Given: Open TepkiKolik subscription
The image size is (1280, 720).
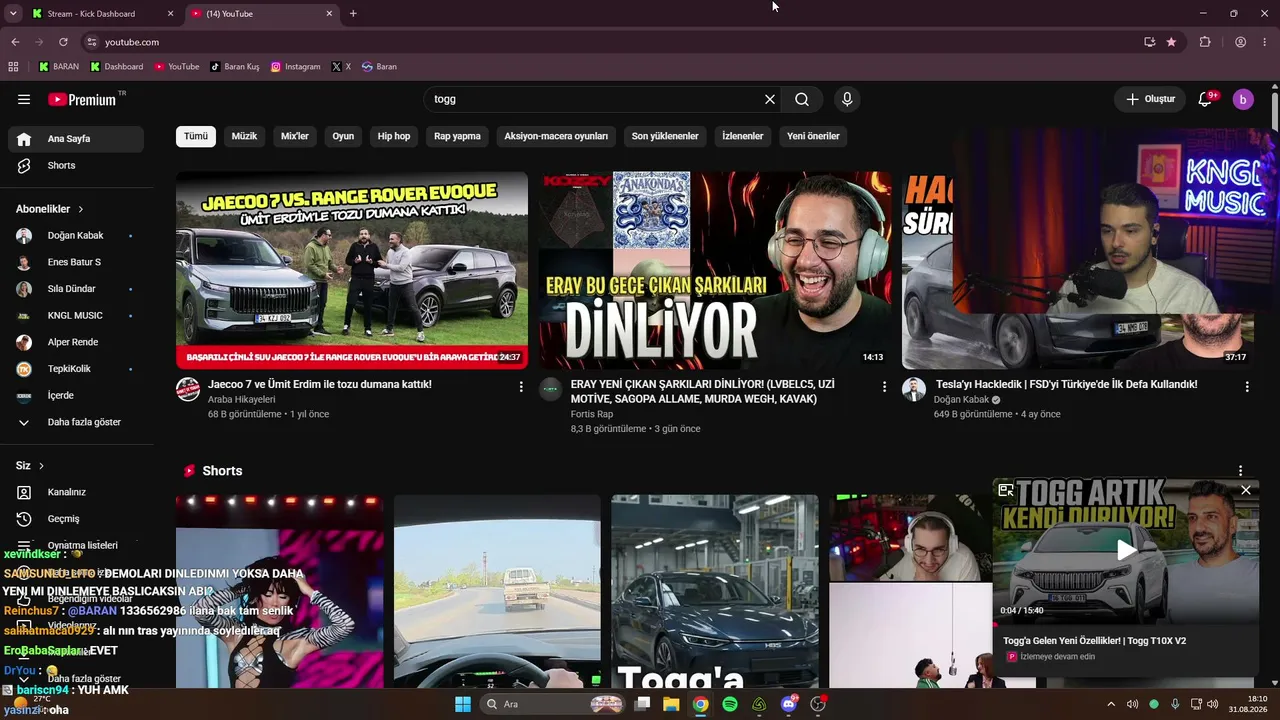Looking at the screenshot, I should point(76,369).
